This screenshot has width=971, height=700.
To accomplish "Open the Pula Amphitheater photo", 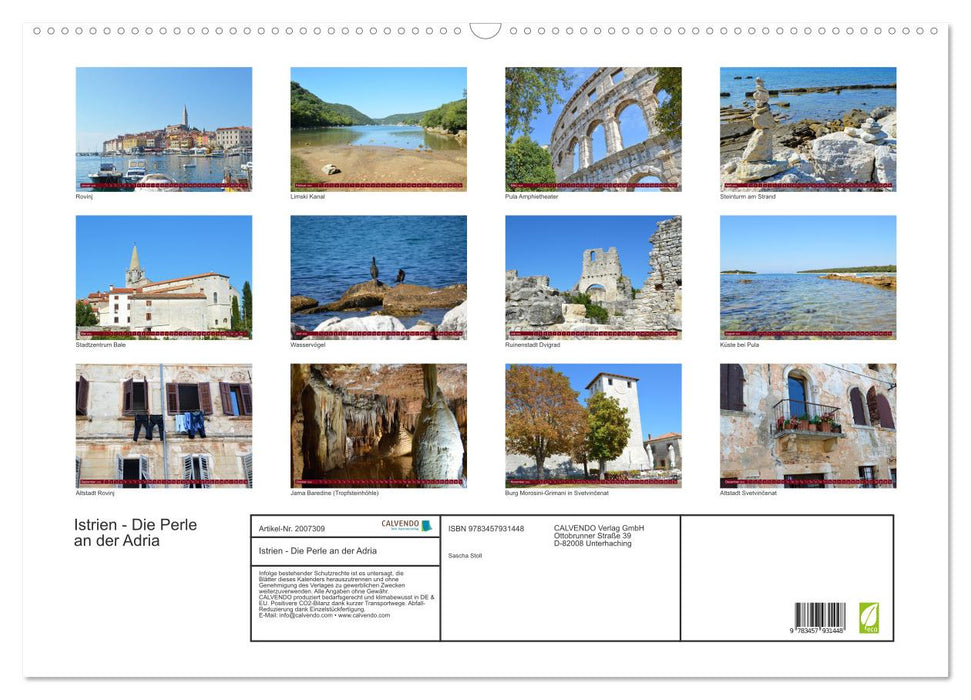I will 593,129.
